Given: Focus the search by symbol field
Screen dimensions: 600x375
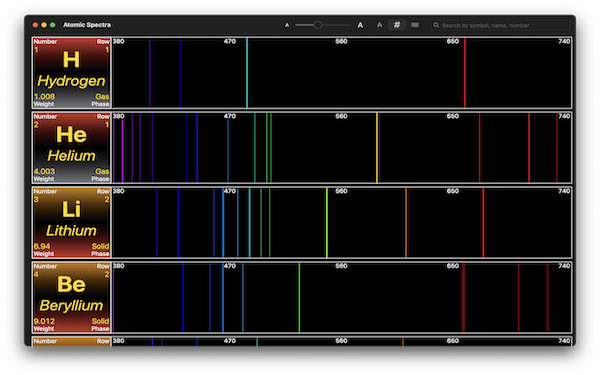Looking at the screenshot, I should 500,25.
